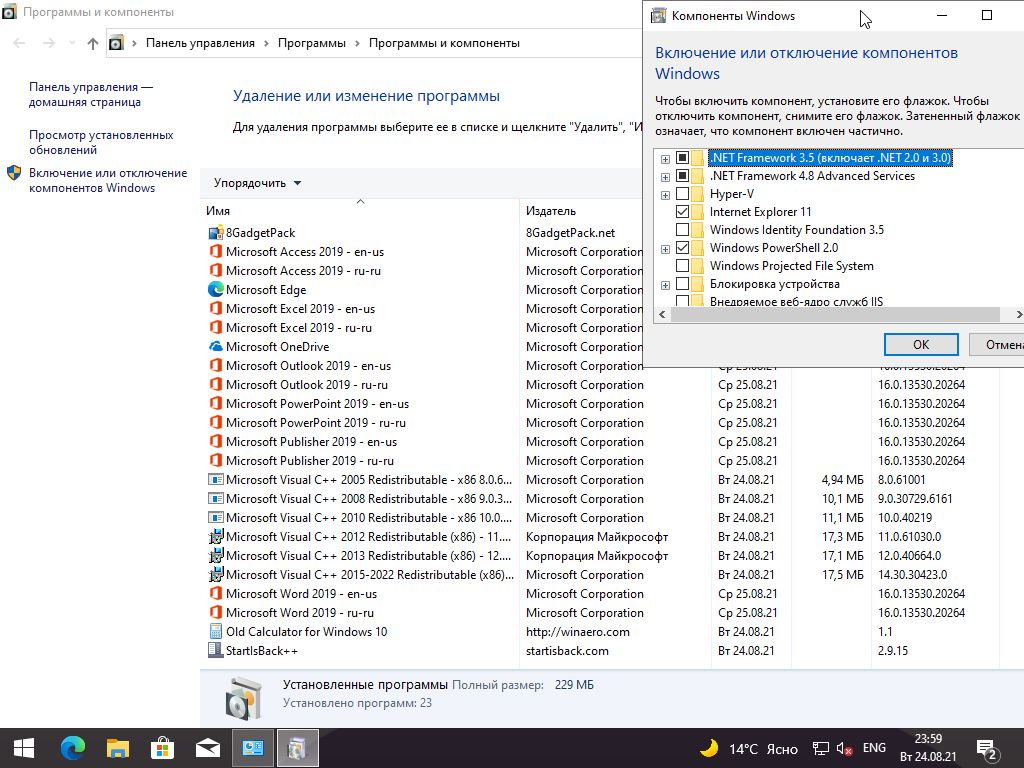Image resolution: width=1024 pixels, height=768 pixels.
Task: Click the Office icon of Microsoft PowerPoint 2019 - ru-ru
Action: (216, 422)
